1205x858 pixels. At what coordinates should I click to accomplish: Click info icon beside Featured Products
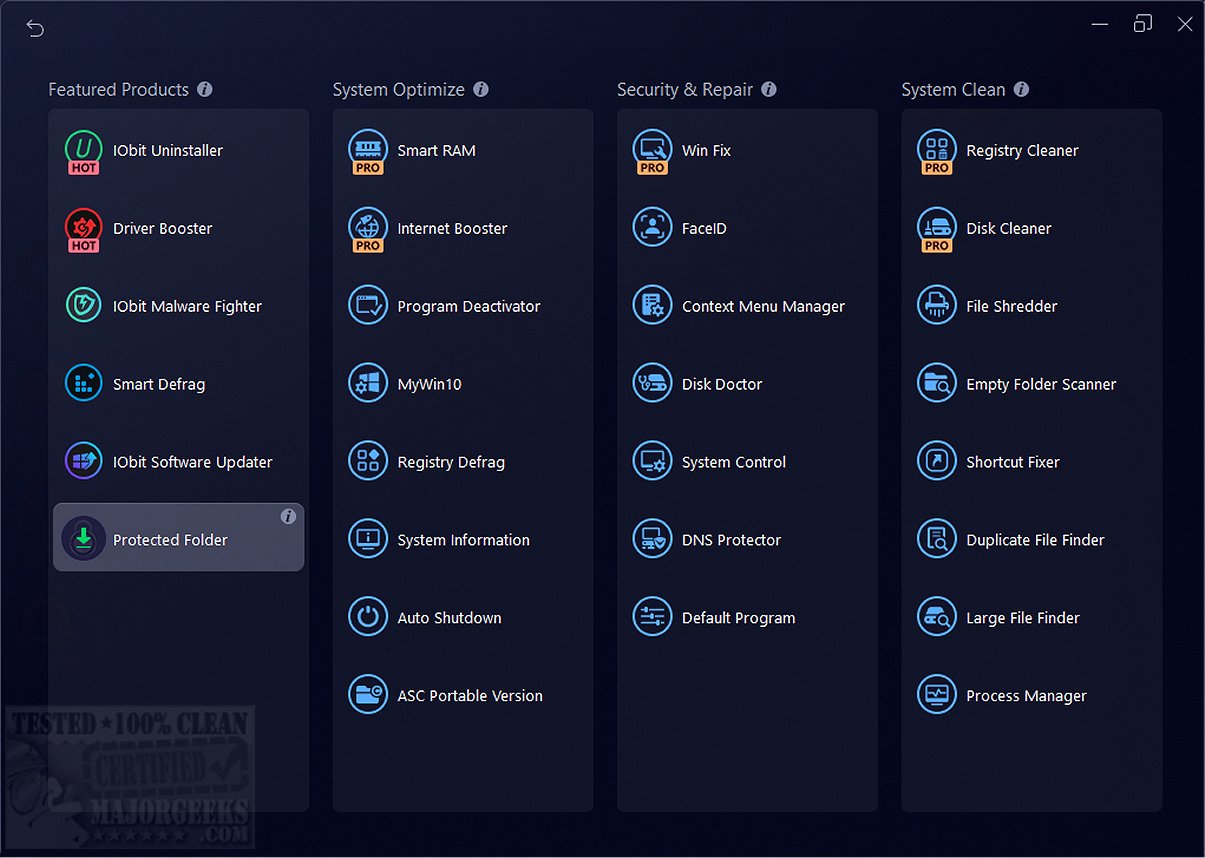click(205, 89)
